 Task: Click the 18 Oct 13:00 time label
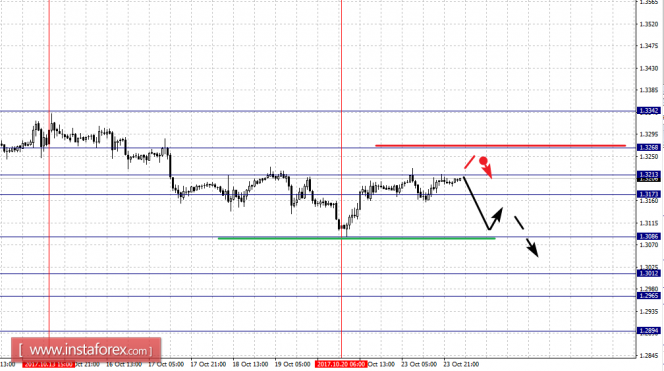point(250,364)
